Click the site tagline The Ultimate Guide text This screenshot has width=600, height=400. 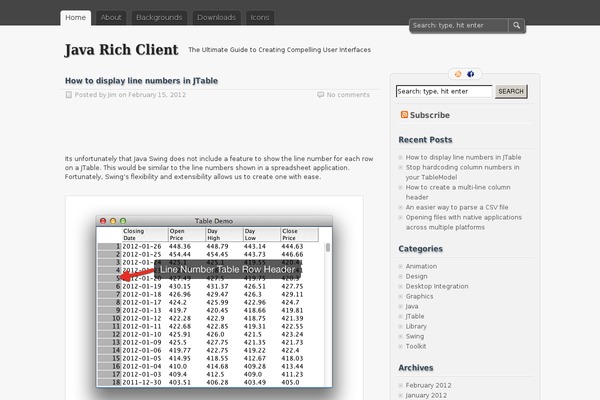point(279,50)
